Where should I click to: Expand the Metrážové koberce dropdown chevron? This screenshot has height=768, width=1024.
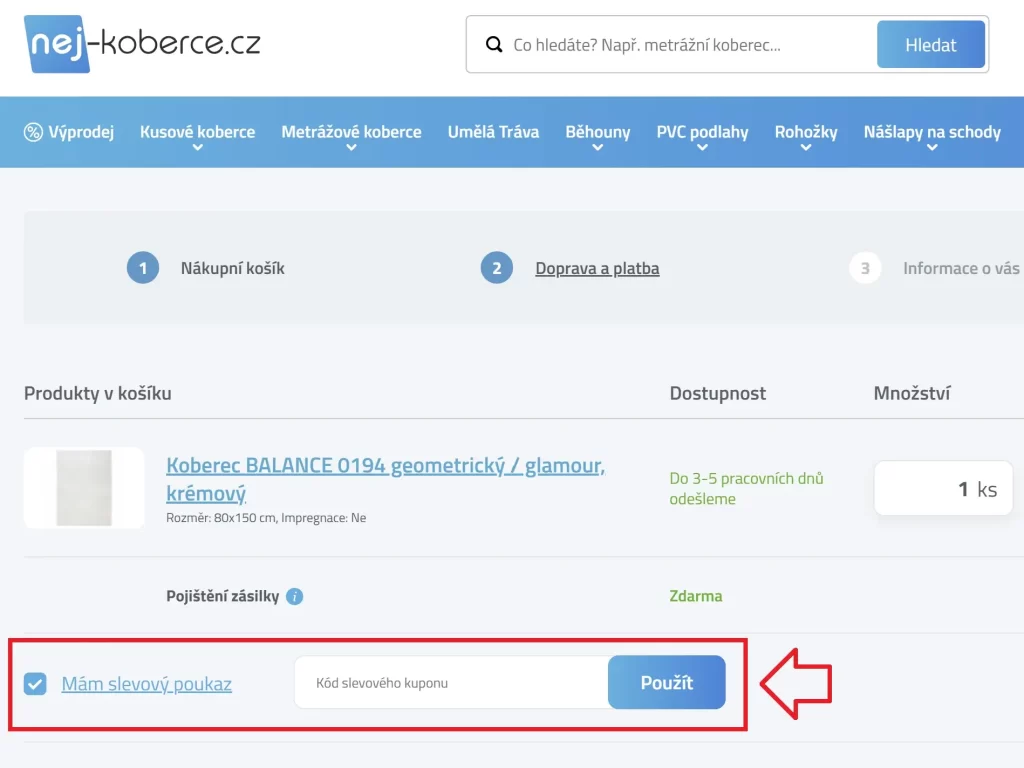(350, 146)
